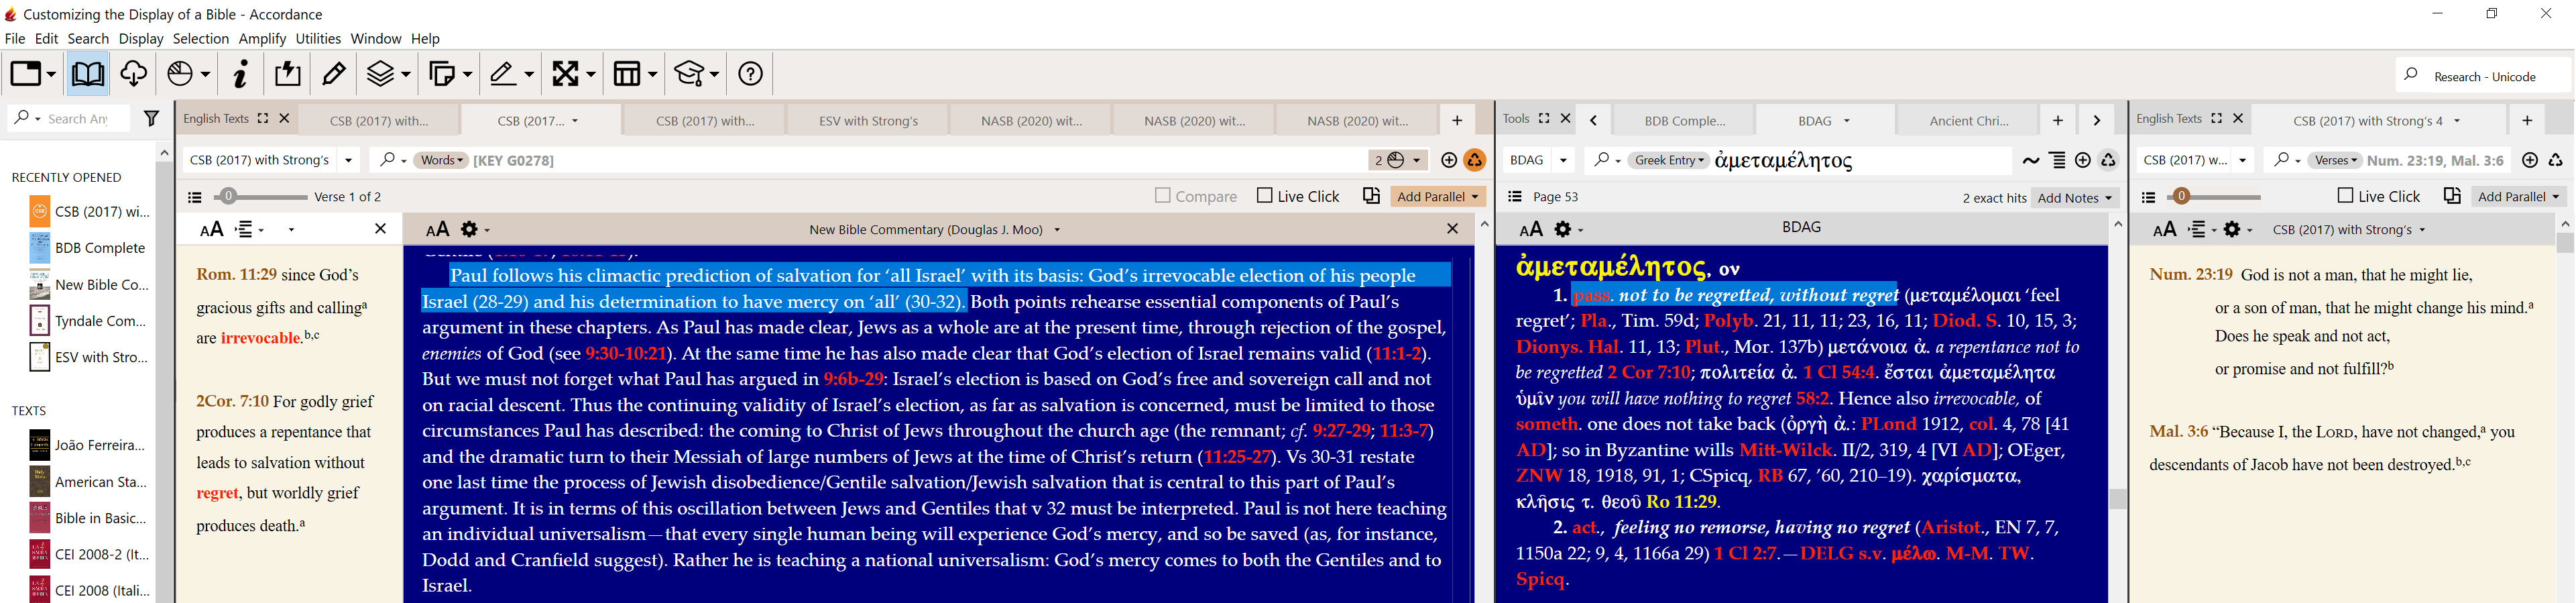The width and height of the screenshot is (2576, 603).
Task: Open Bible in Basic... in the Texts list
Action: pos(88,518)
